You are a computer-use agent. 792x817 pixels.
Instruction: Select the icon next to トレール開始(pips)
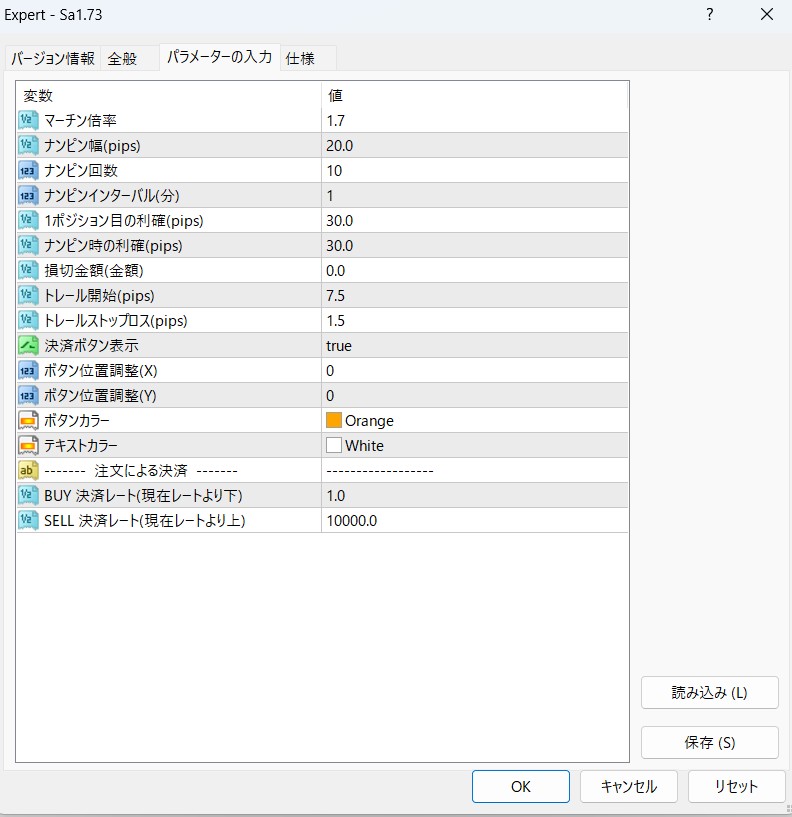coord(28,295)
